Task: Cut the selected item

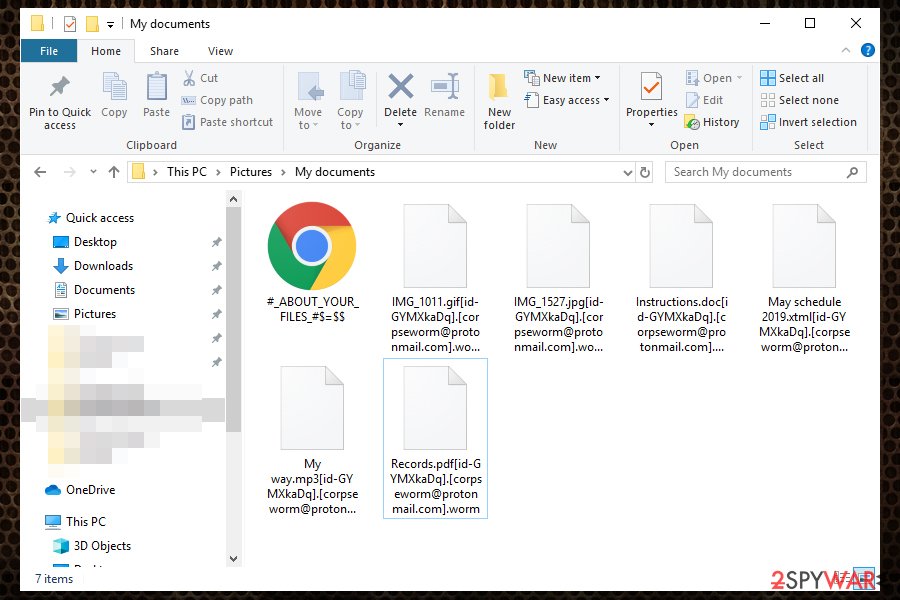Action: (200, 78)
